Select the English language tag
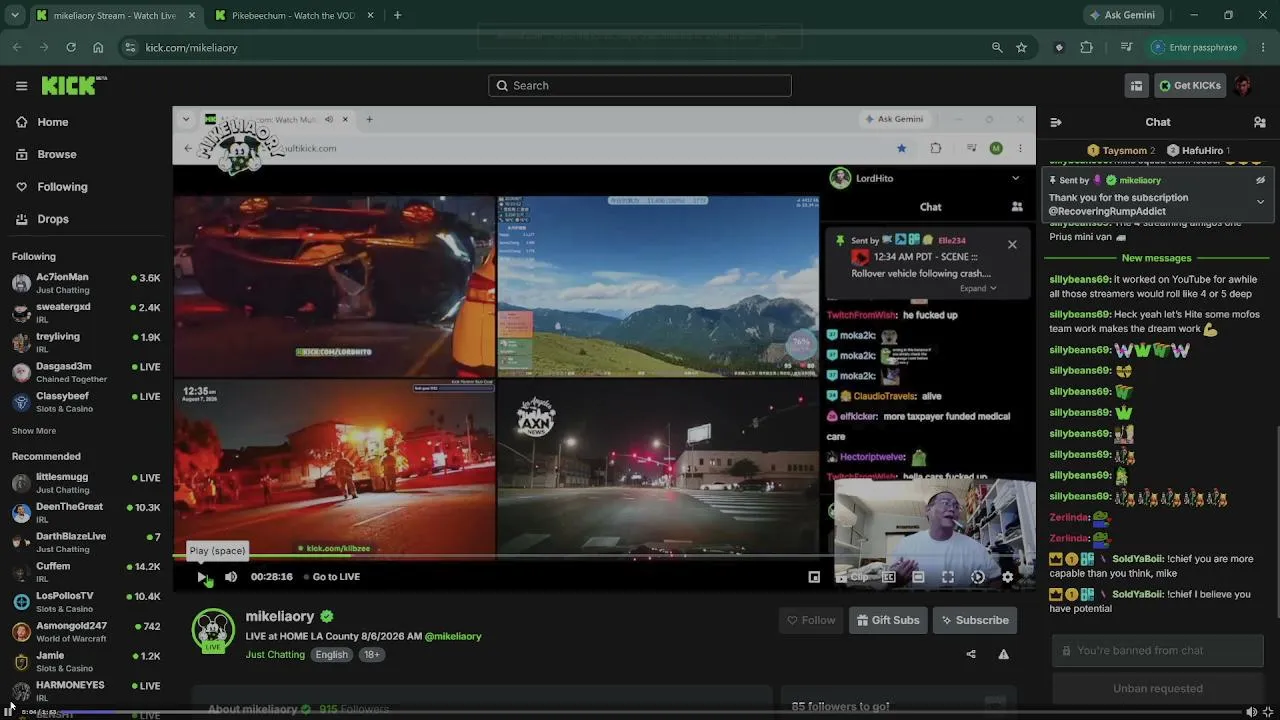 click(331, 655)
